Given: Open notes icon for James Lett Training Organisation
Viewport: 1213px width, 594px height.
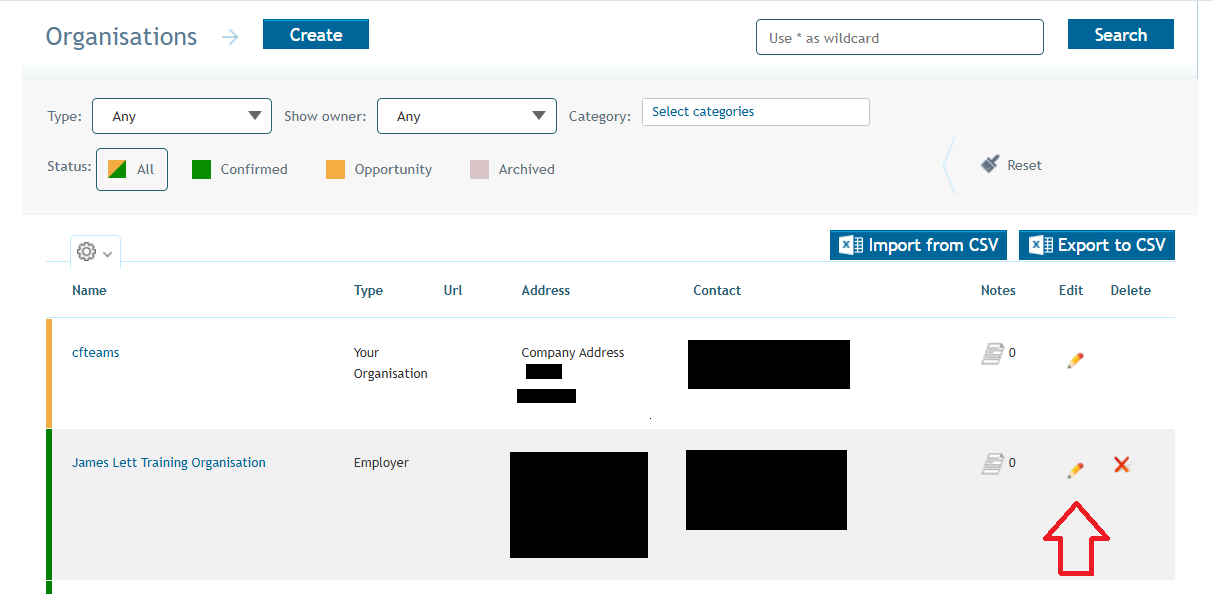Looking at the screenshot, I should click(x=992, y=463).
